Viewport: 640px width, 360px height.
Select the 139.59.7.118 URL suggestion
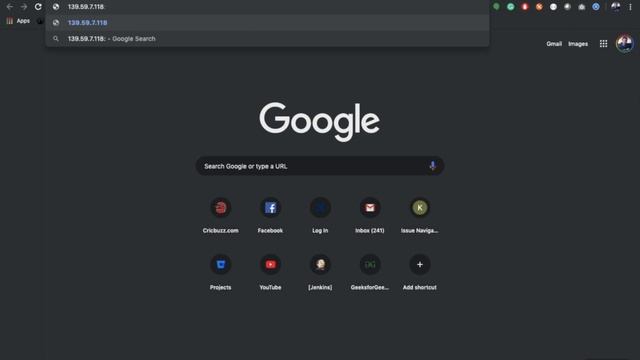point(267,23)
